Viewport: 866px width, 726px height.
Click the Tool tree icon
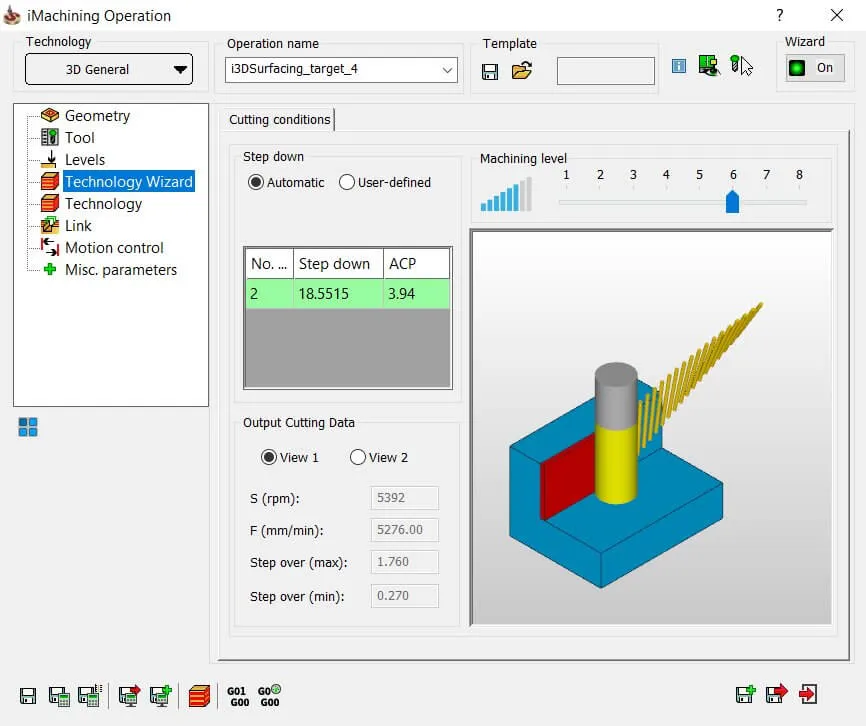point(50,137)
